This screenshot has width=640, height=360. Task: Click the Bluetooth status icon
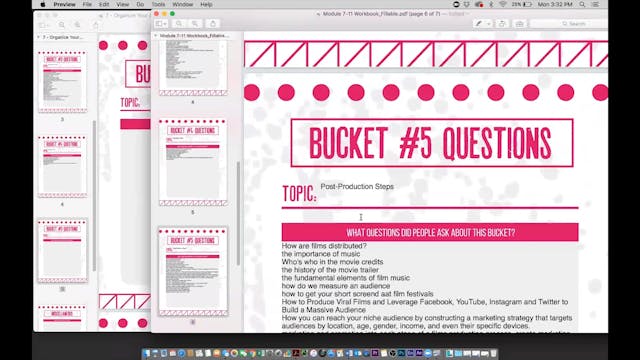click(491, 4)
